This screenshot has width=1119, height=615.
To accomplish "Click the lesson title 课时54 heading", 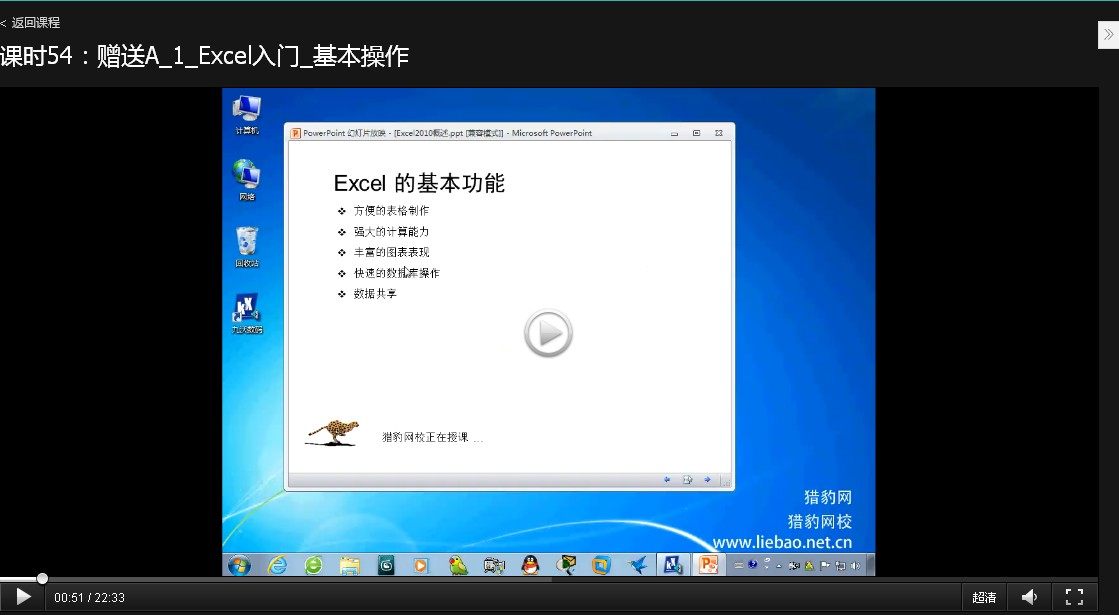I will click(204, 56).
